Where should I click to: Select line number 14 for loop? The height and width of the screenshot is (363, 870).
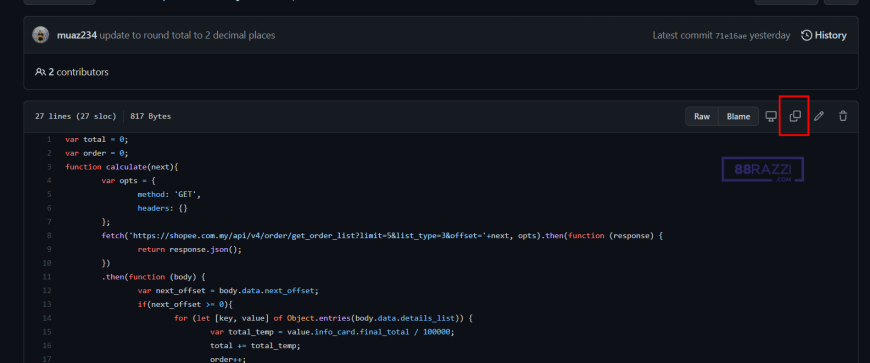[49, 319]
